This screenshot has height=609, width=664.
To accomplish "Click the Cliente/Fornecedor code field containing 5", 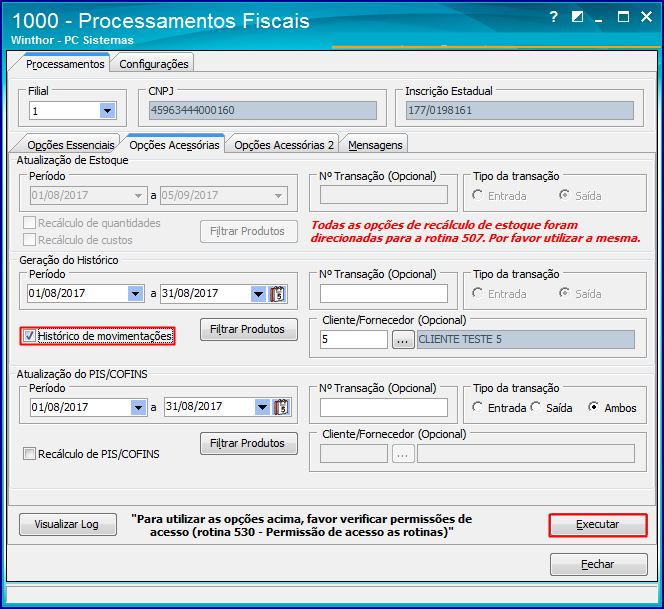I will 354,340.
